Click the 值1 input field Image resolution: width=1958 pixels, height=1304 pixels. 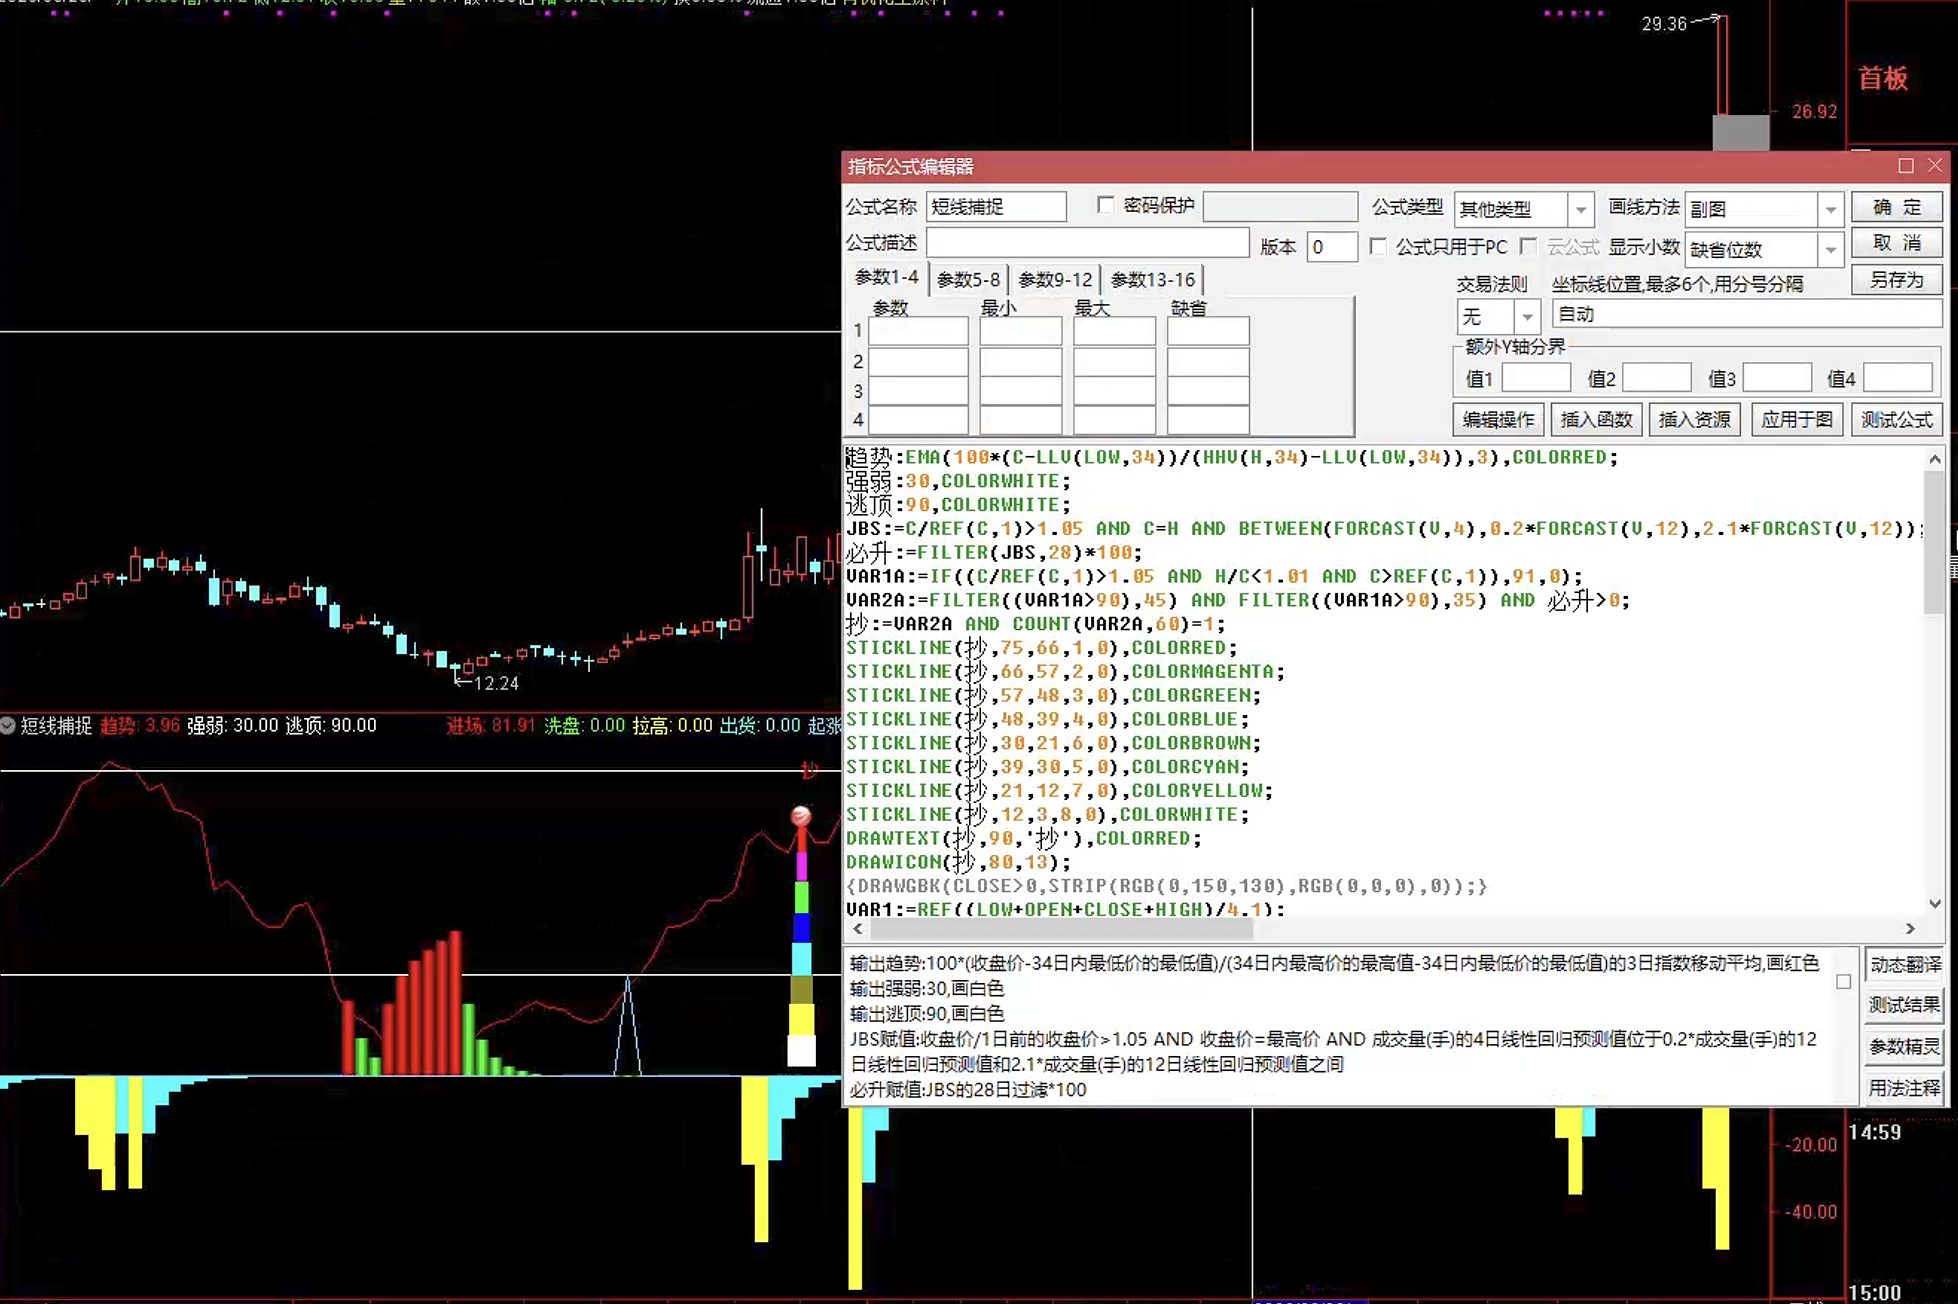pyautogui.click(x=1536, y=378)
